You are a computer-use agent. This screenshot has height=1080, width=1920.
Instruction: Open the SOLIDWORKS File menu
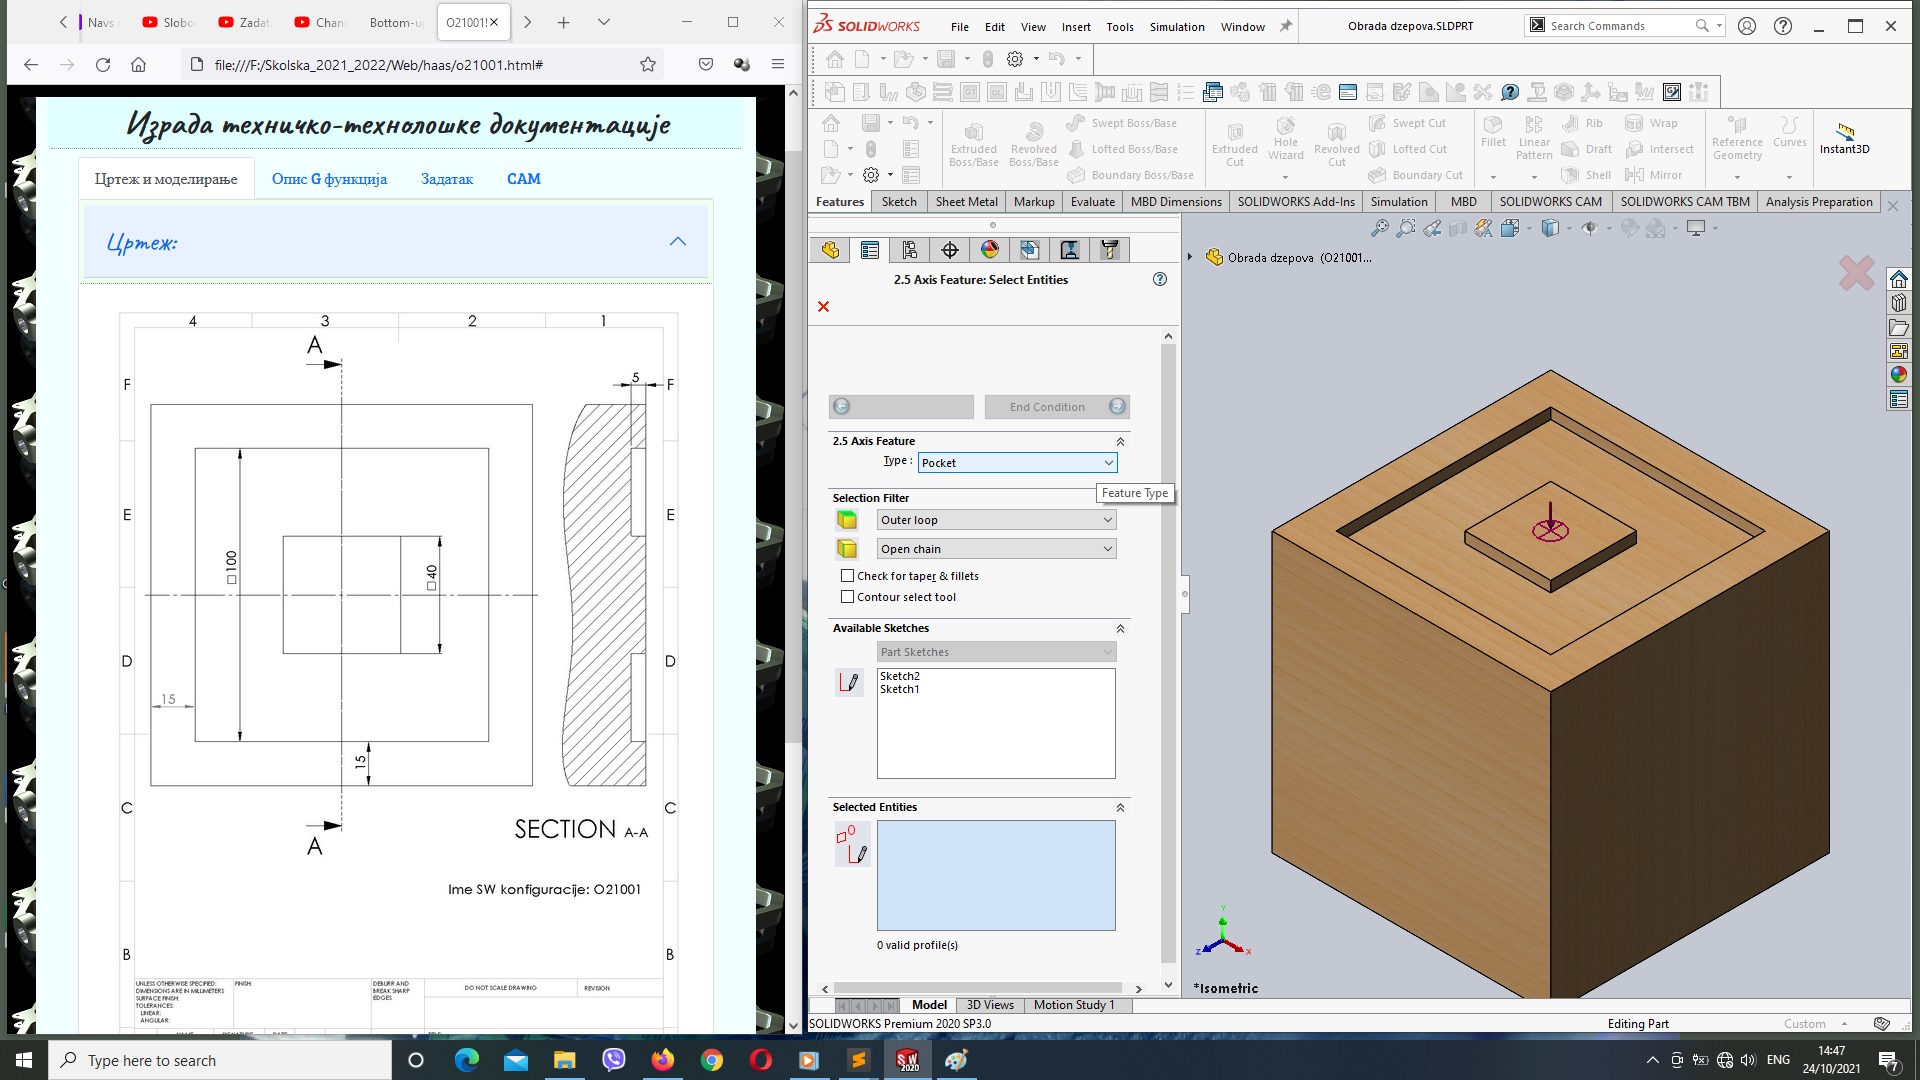point(960,27)
